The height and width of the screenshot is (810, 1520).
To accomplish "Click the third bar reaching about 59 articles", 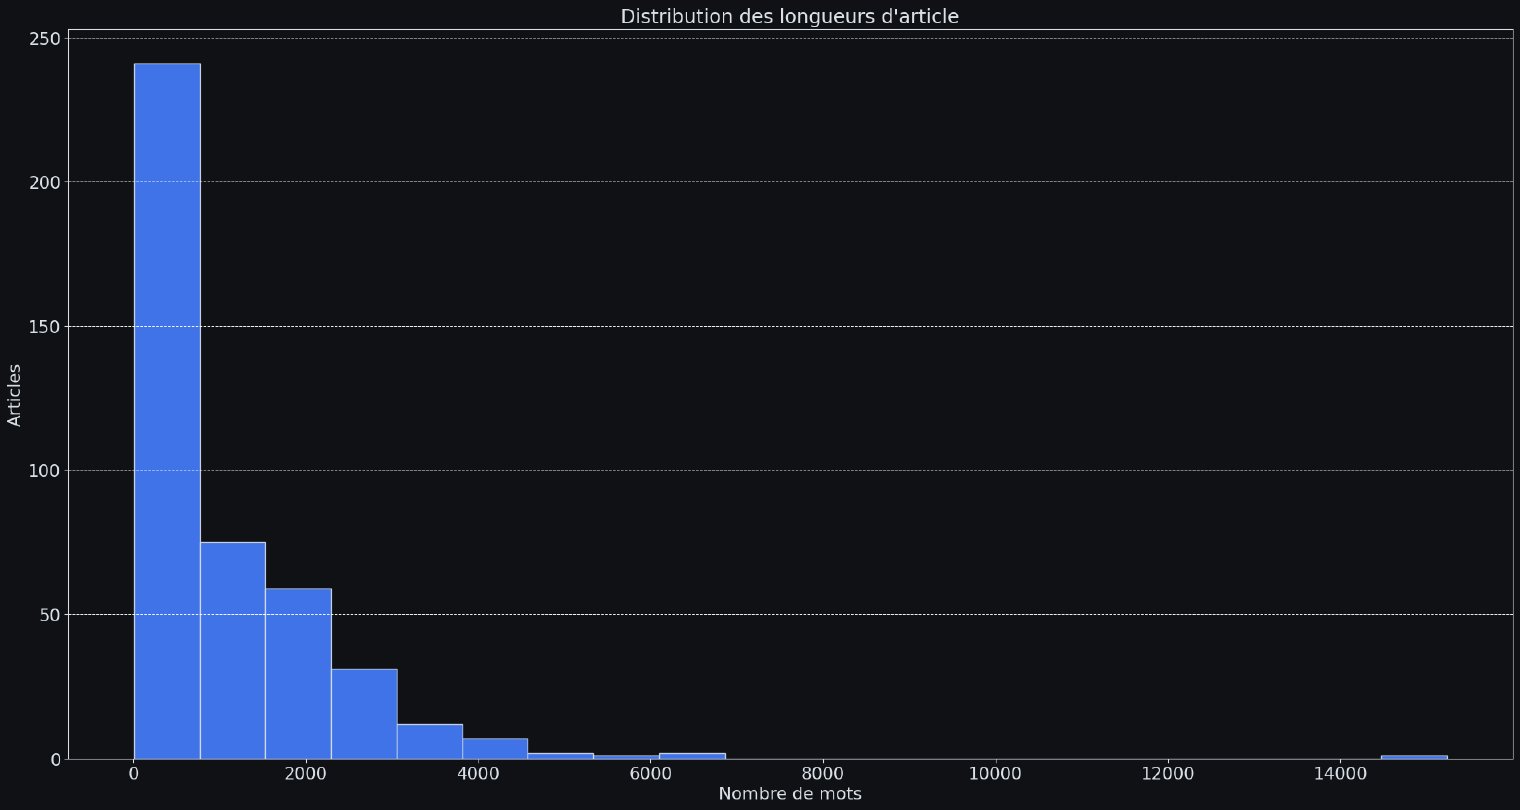I will (x=298, y=673).
